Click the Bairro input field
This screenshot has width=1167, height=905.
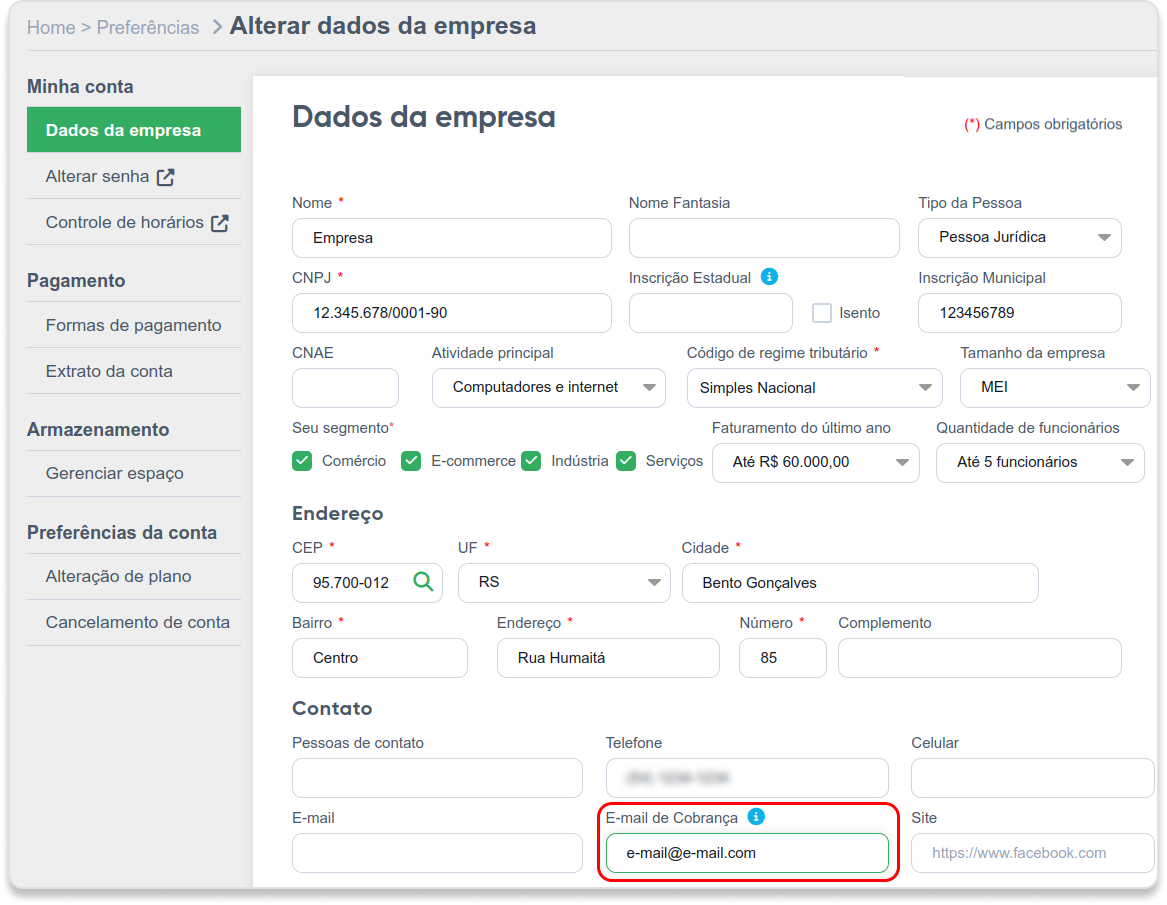(x=380, y=658)
